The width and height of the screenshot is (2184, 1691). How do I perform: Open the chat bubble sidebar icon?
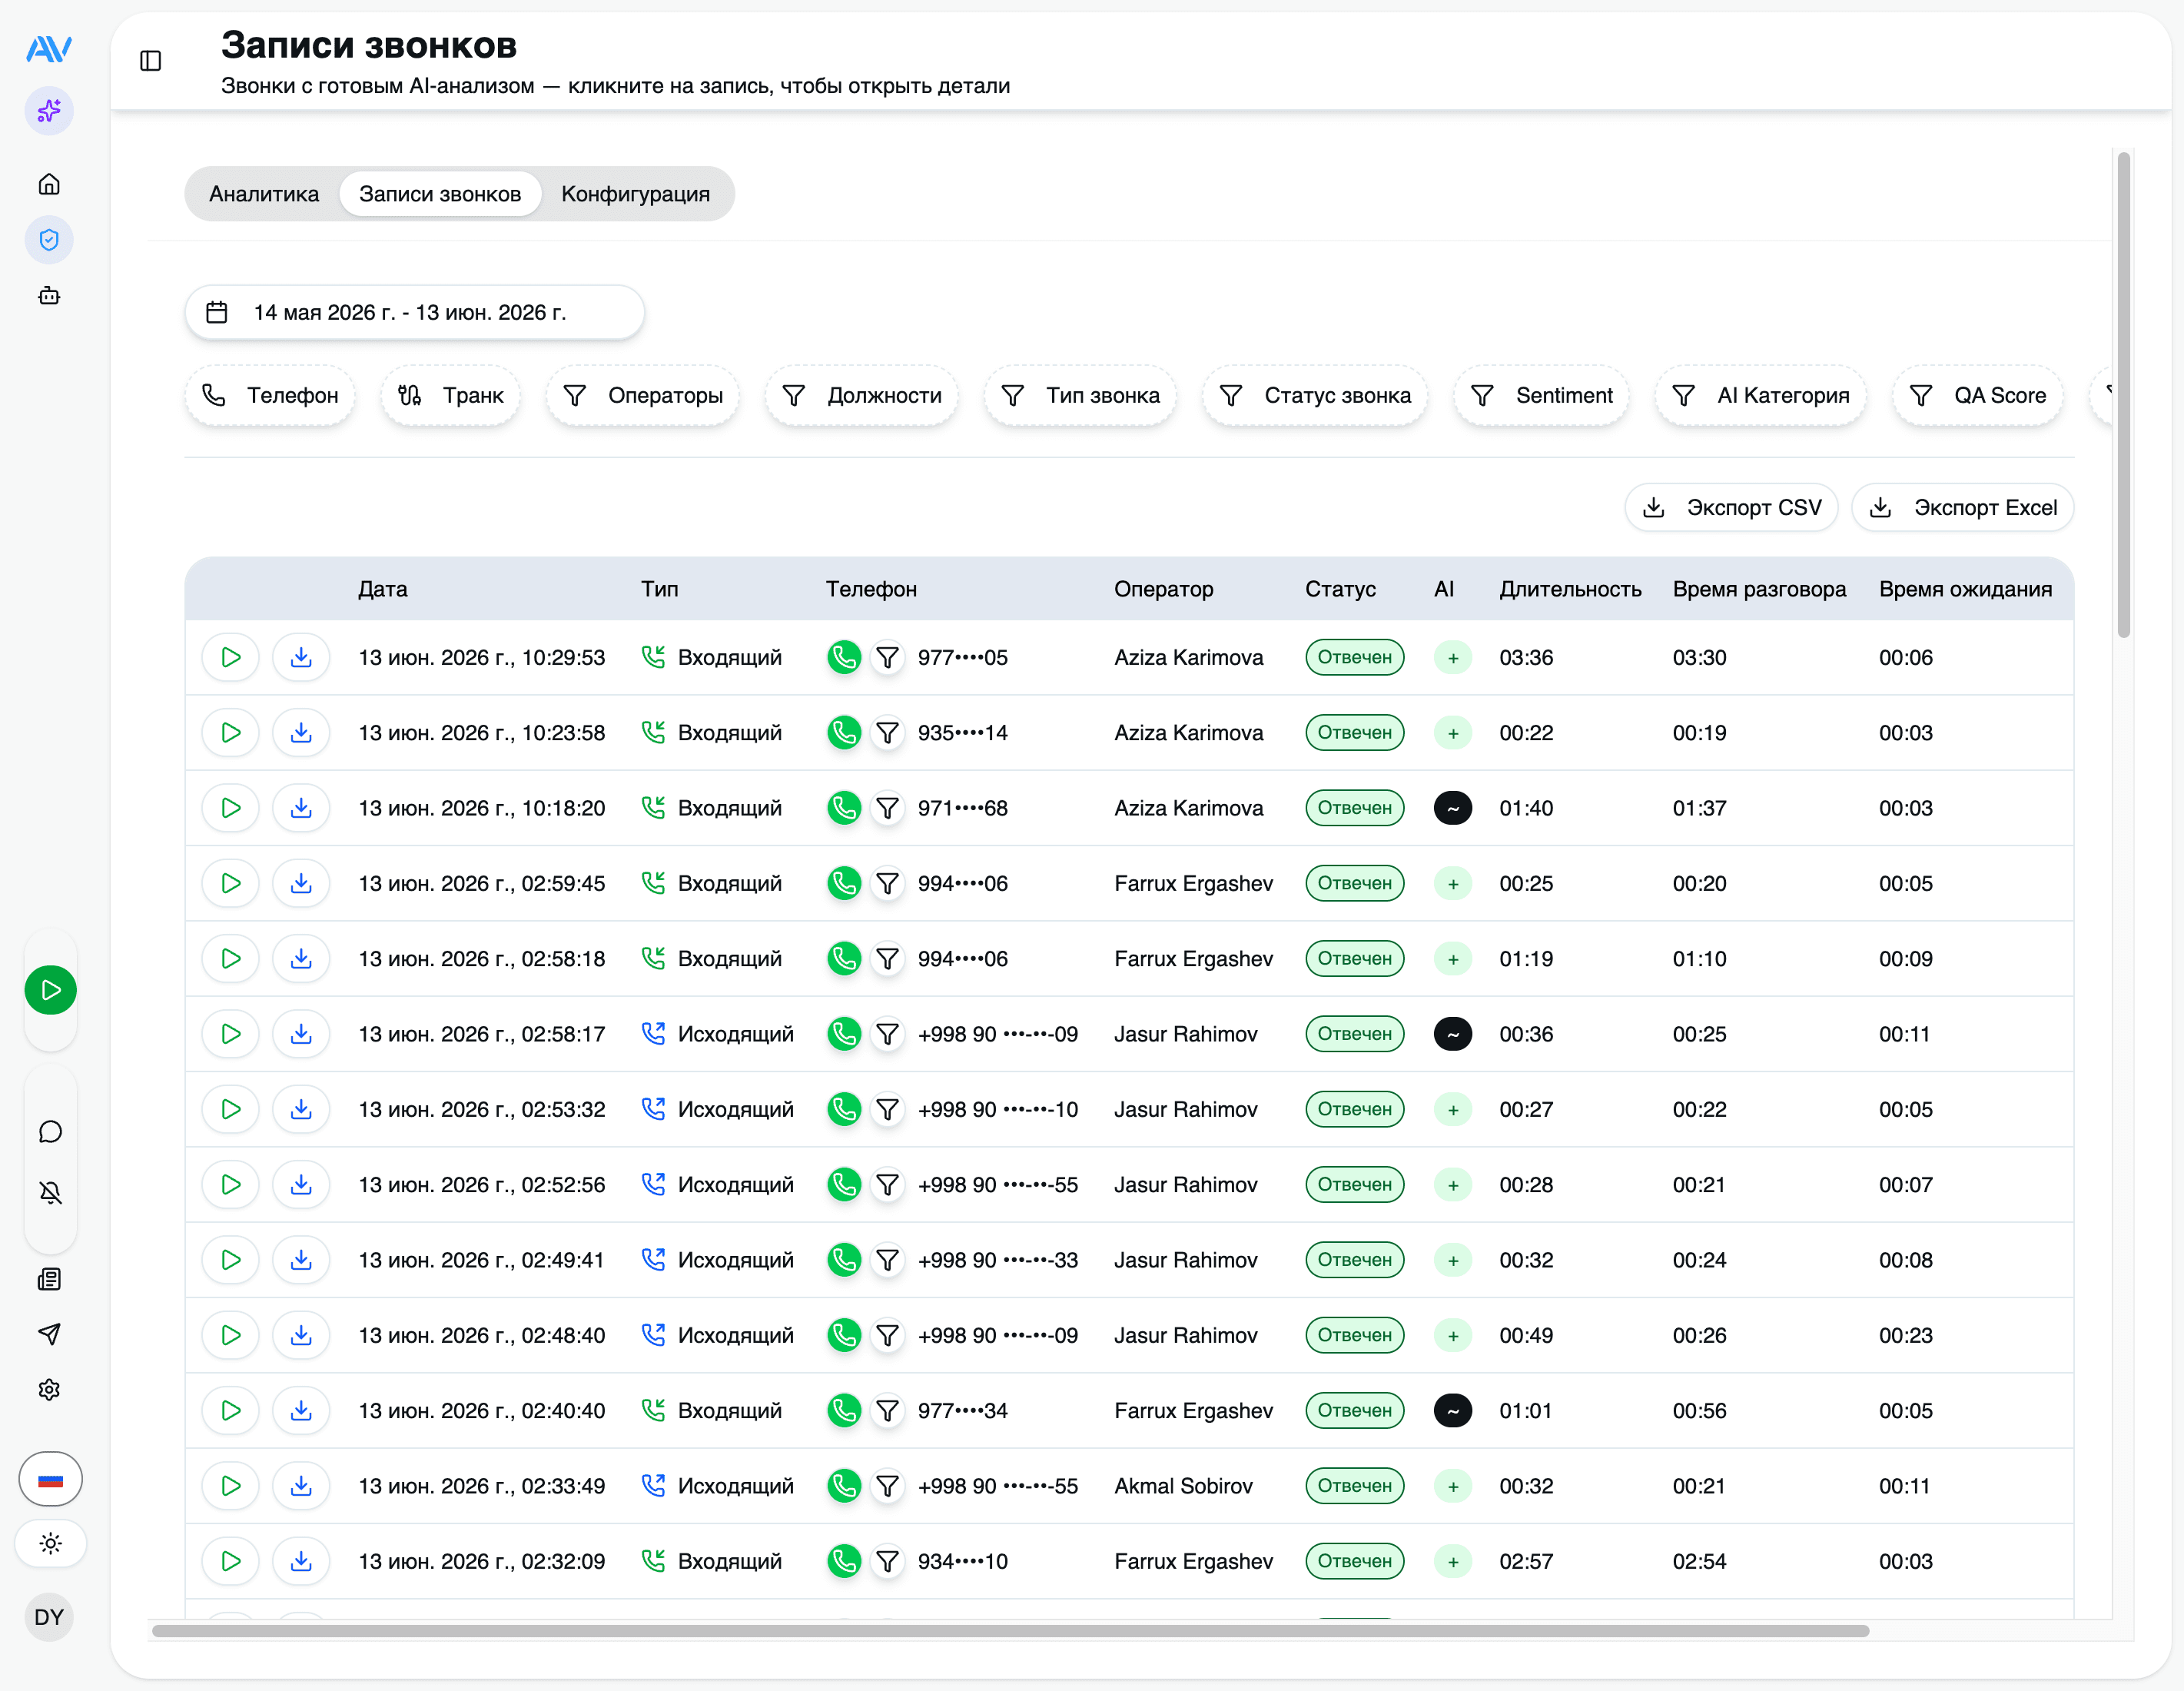click(x=50, y=1132)
